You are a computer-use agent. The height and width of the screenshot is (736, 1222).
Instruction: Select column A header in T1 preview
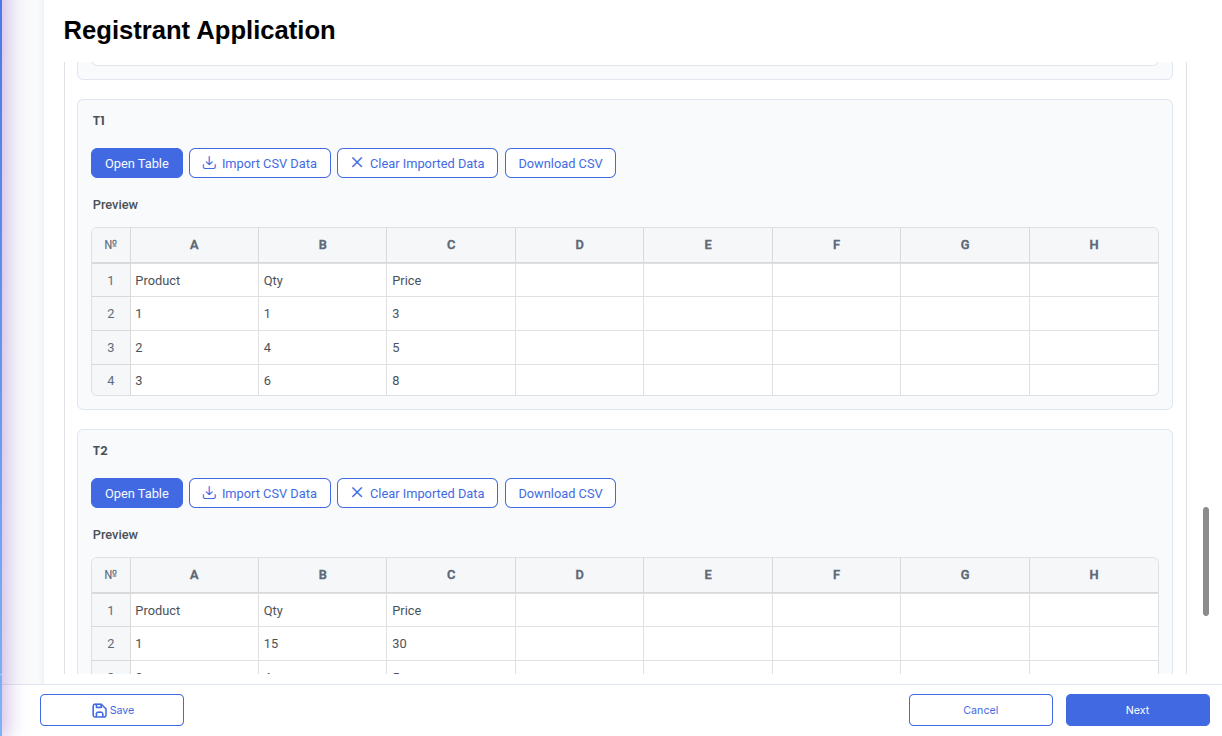tap(194, 245)
